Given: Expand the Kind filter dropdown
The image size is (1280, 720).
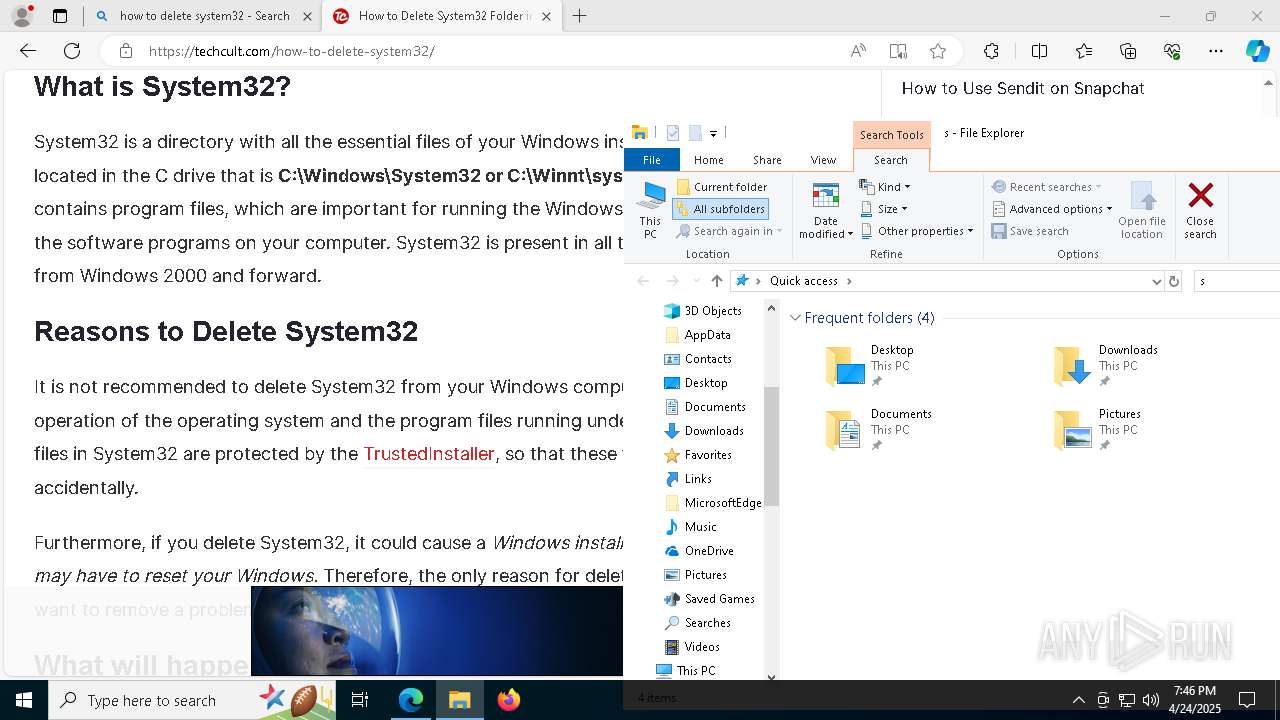Looking at the screenshot, I should [x=885, y=187].
